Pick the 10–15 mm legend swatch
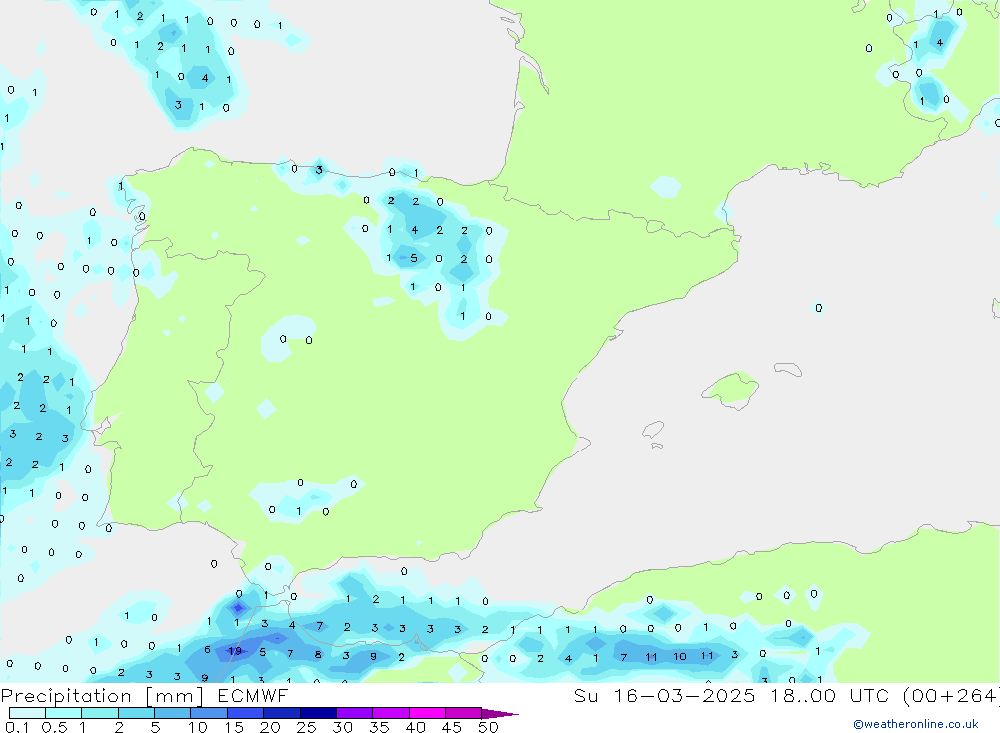The width and height of the screenshot is (1000, 733). pyautogui.click(x=209, y=713)
